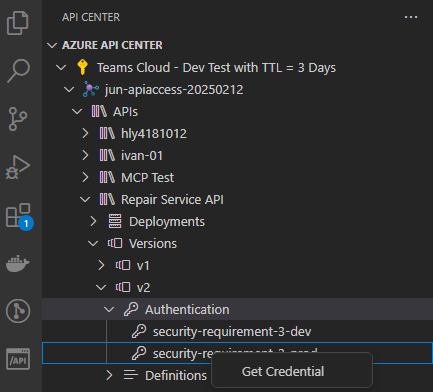Click the server icon beside Deployments

pyautogui.click(x=115, y=221)
